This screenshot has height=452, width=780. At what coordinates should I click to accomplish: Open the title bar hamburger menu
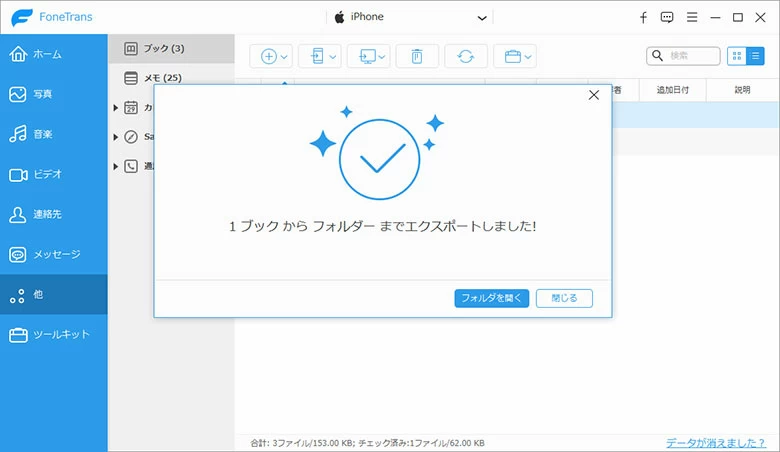(x=691, y=17)
